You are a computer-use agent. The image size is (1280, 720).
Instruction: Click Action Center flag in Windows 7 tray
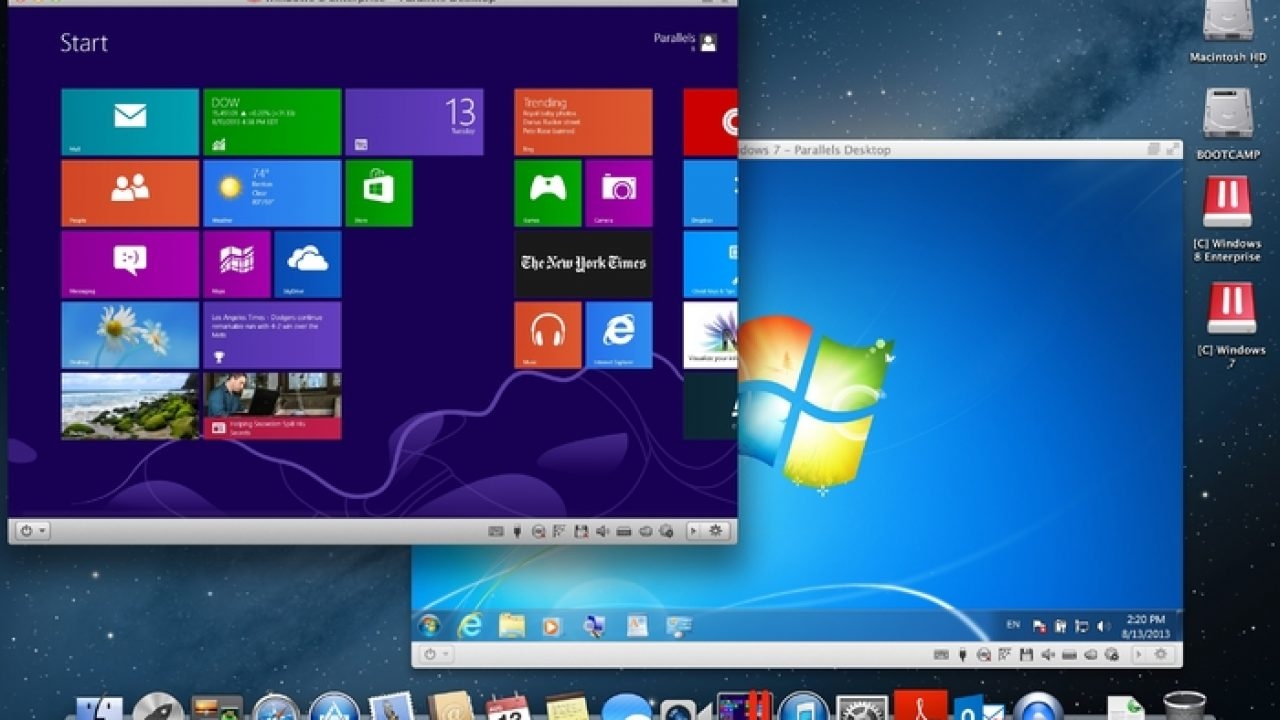coord(1040,626)
